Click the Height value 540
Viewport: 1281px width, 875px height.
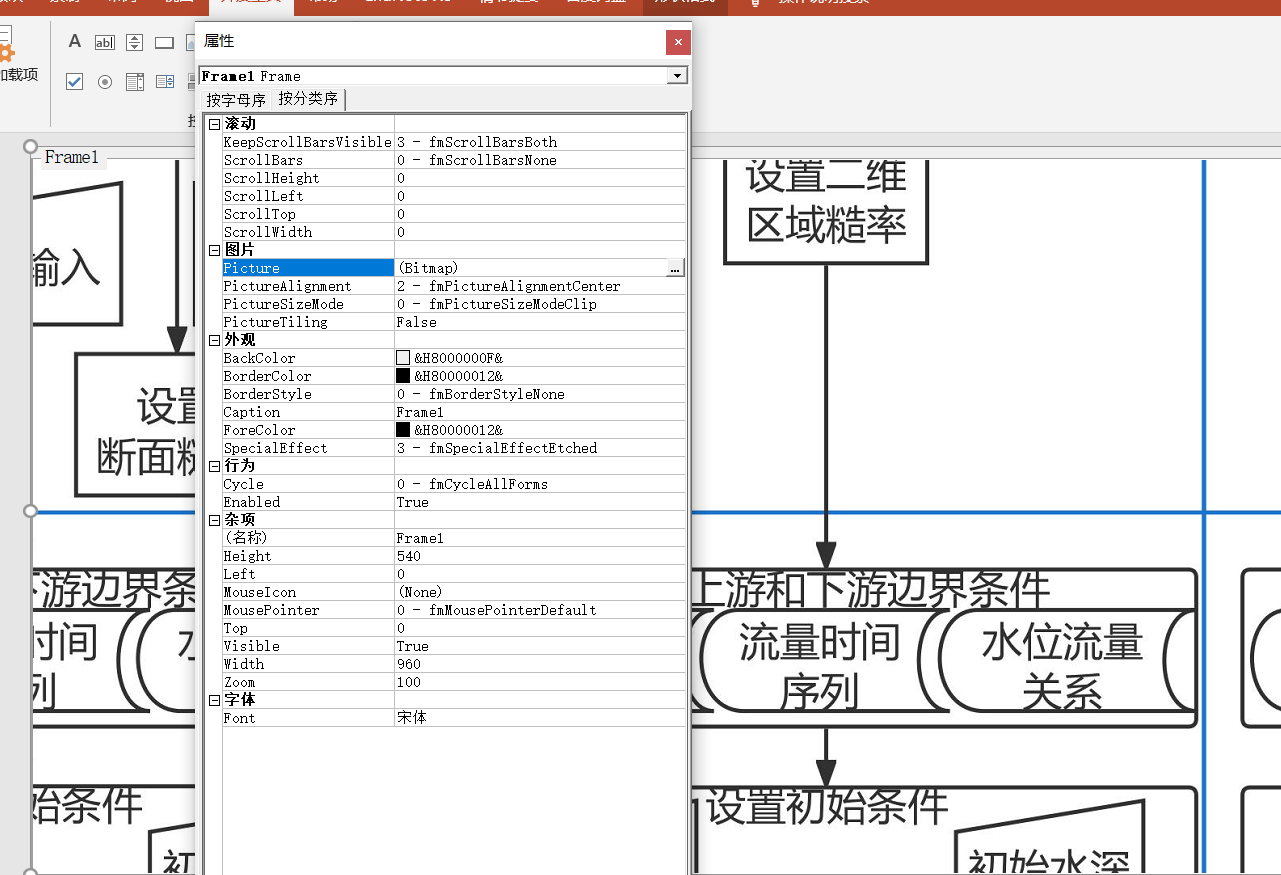pyautogui.click(x=540, y=556)
